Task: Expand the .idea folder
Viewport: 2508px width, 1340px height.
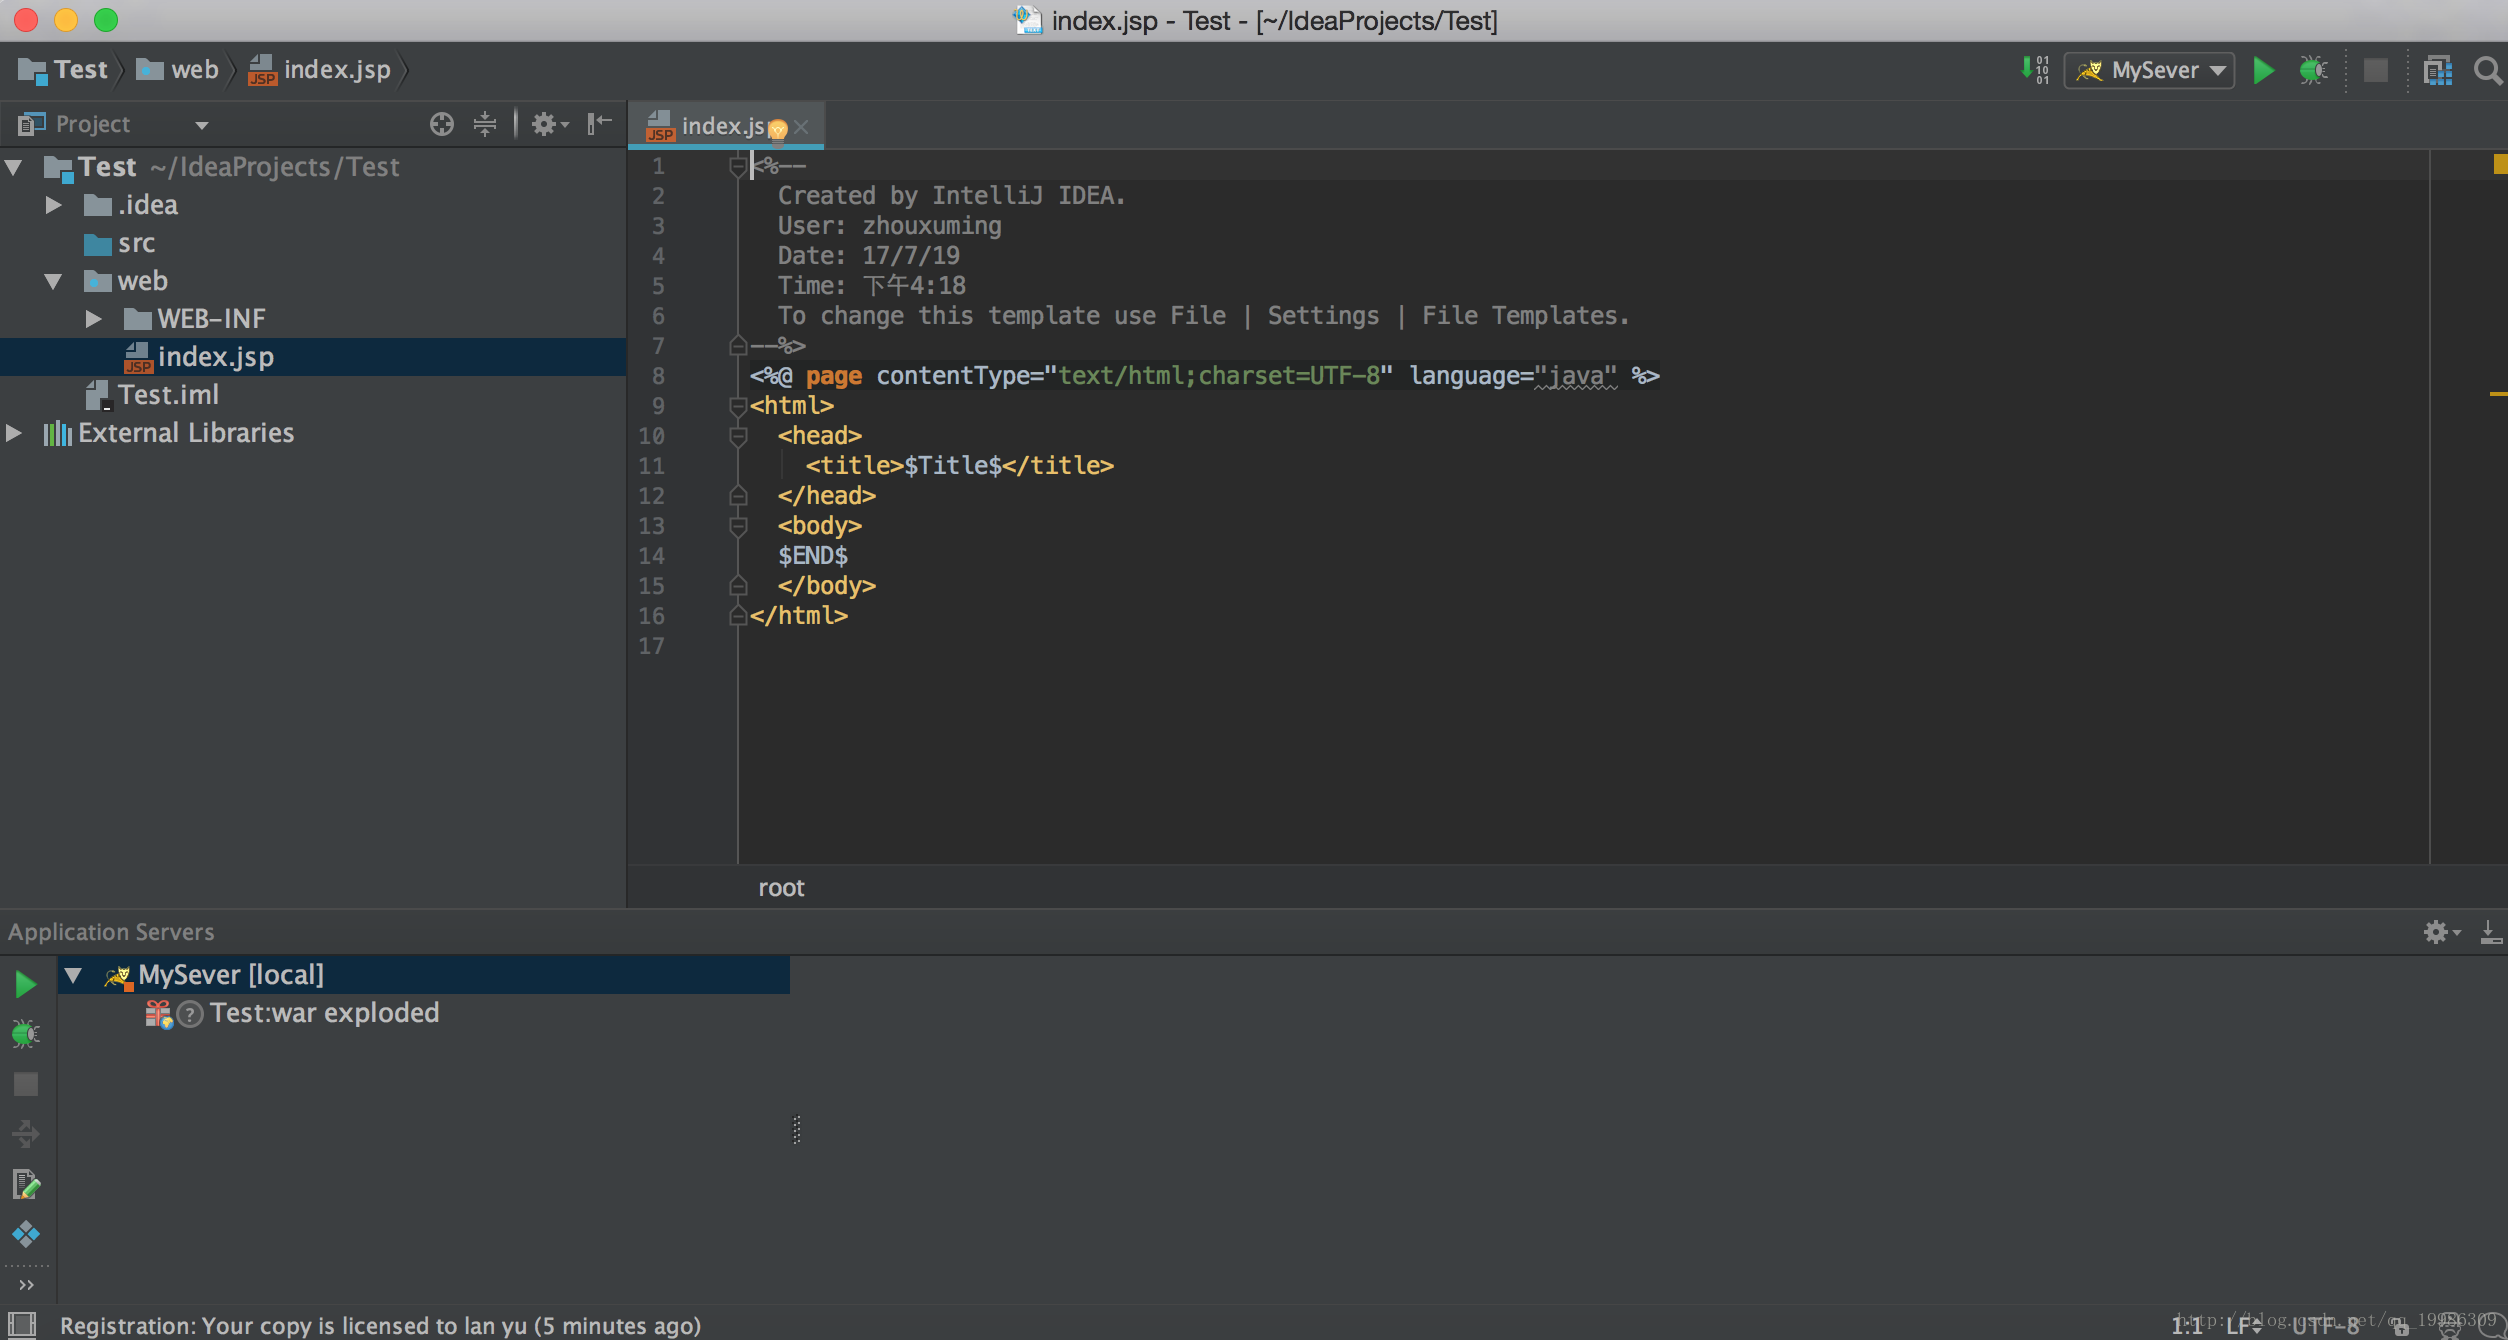Action: coord(54,205)
